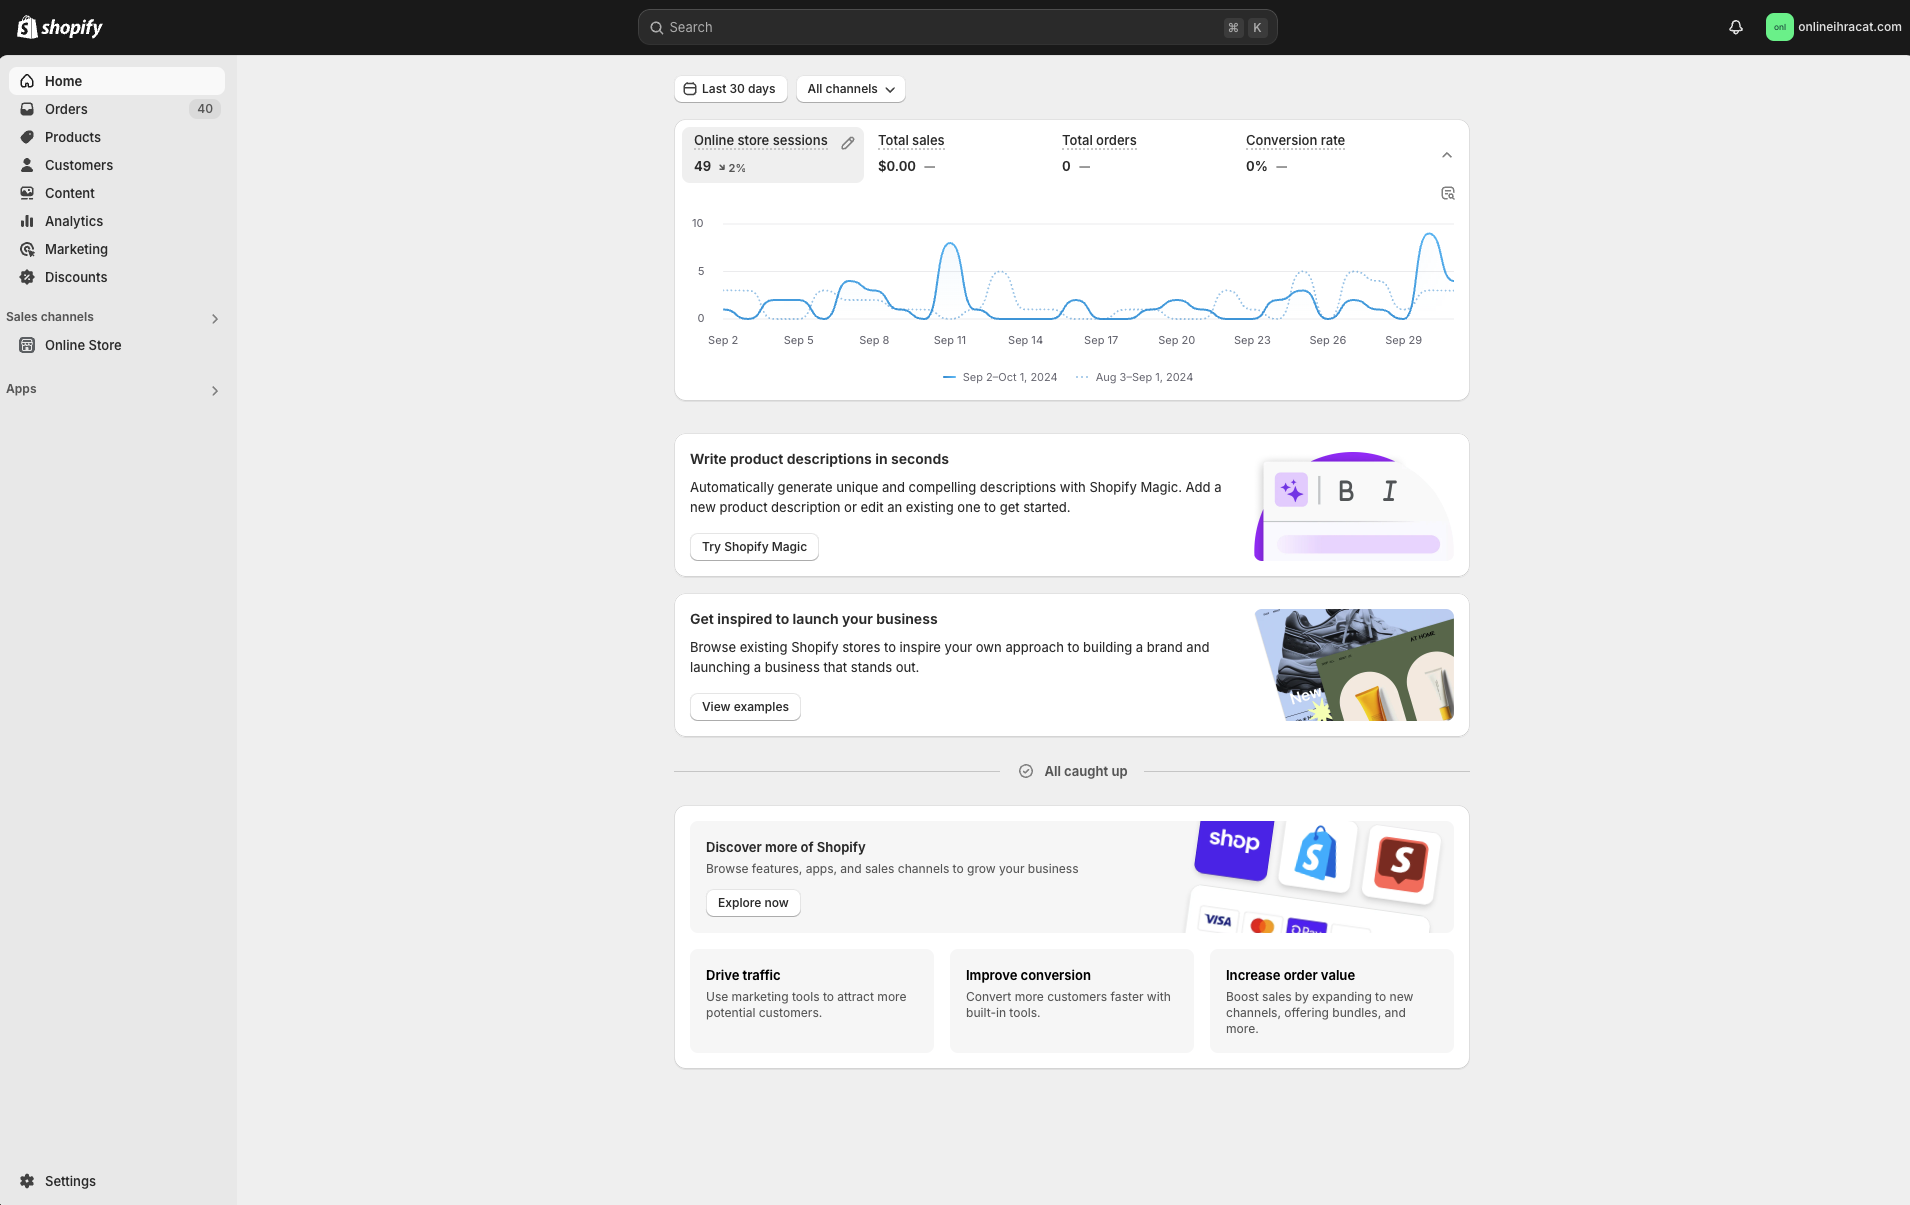Select the Total orders metric
The image size is (1910, 1205).
1141,154
